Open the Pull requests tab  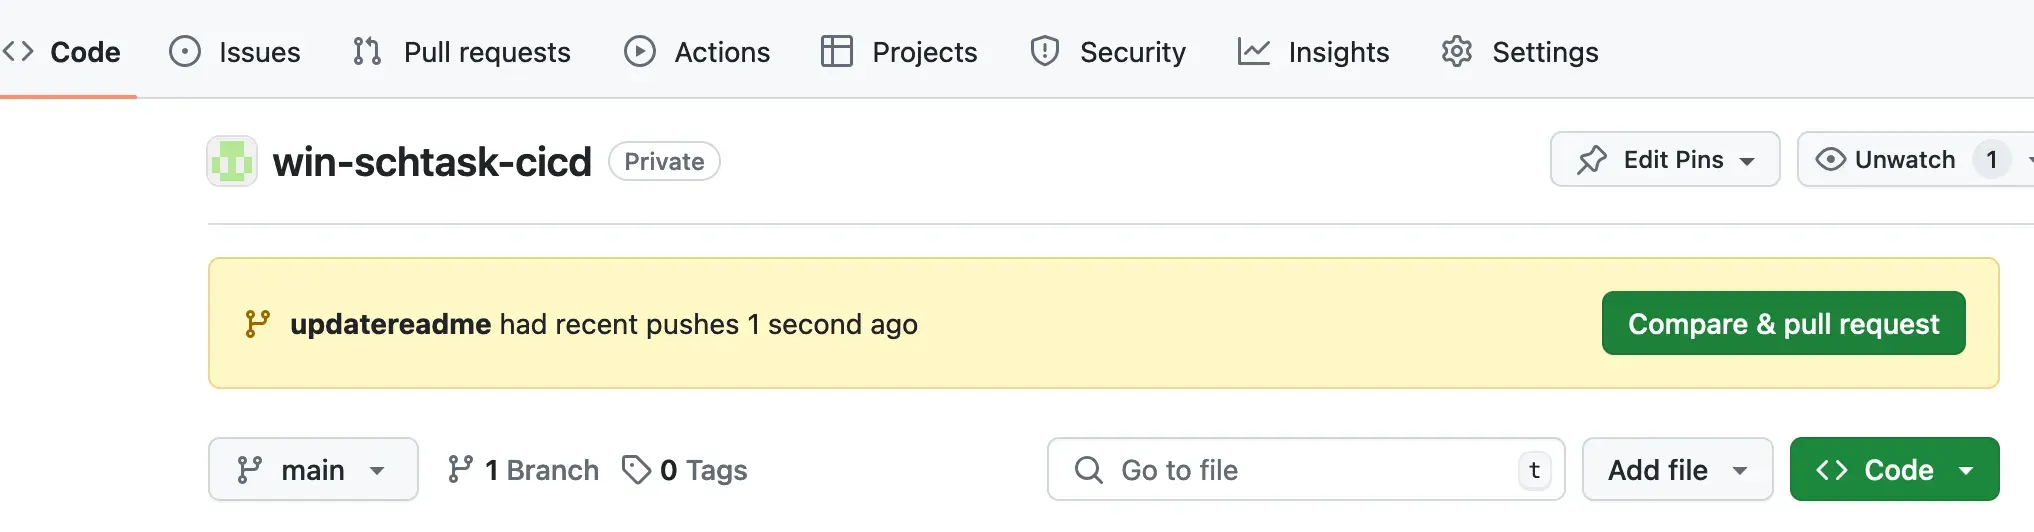pos(462,52)
